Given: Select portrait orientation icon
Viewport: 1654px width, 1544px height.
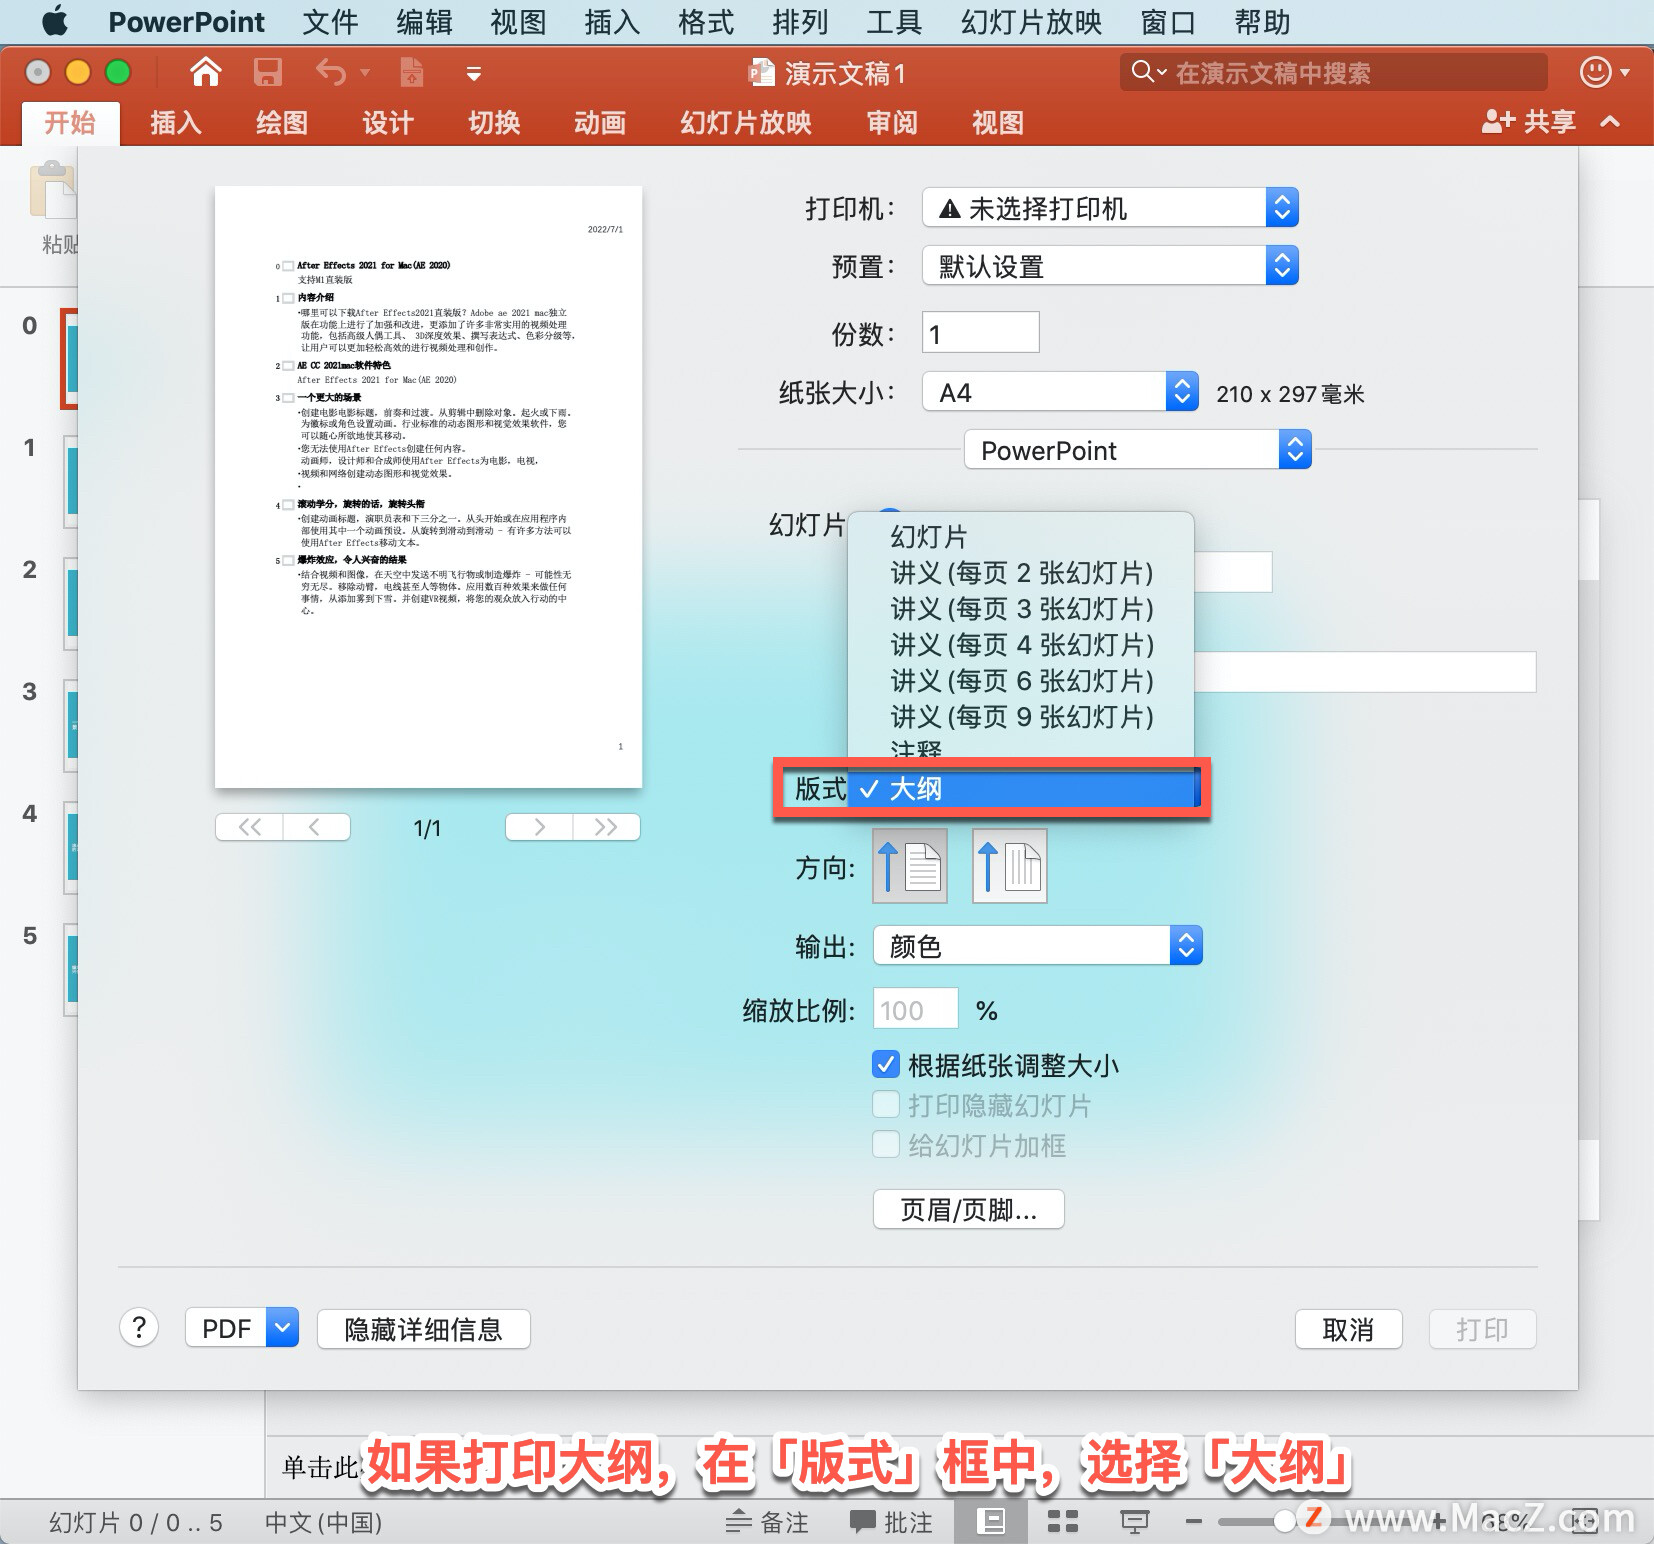Looking at the screenshot, I should (910, 866).
